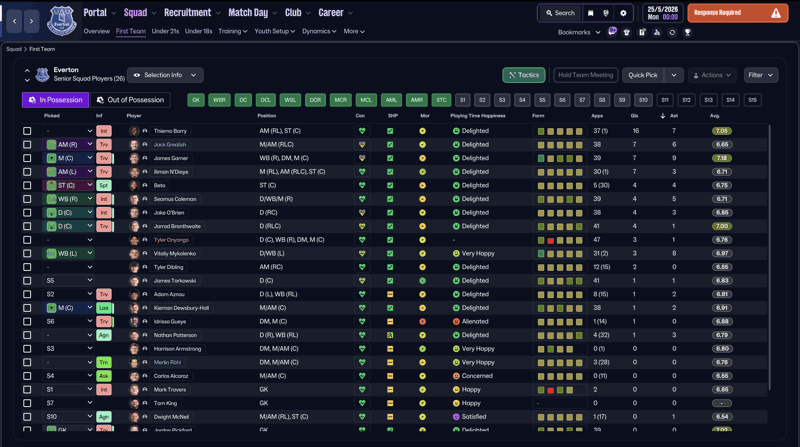Open the shirt icon bookmark
Image resolution: width=800 pixels, height=447 pixels.
coord(627,32)
